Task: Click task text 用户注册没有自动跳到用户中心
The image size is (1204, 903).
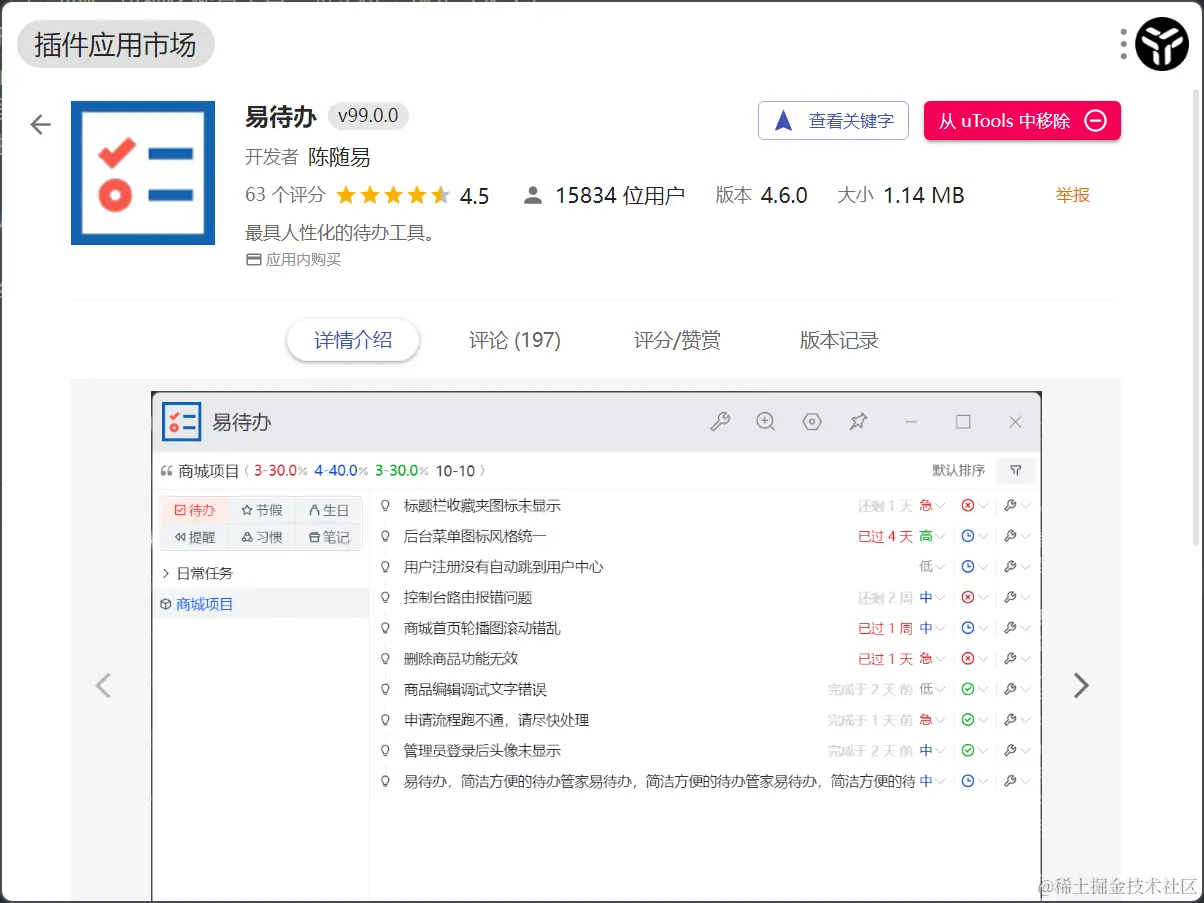Action: pos(504,567)
